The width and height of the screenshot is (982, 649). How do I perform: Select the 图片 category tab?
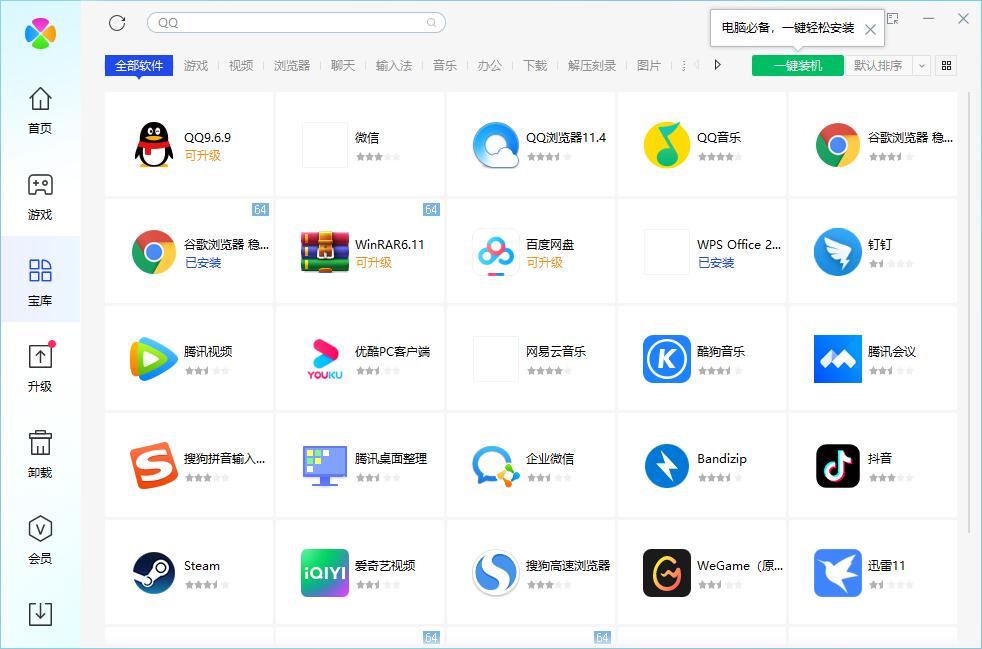(649, 65)
